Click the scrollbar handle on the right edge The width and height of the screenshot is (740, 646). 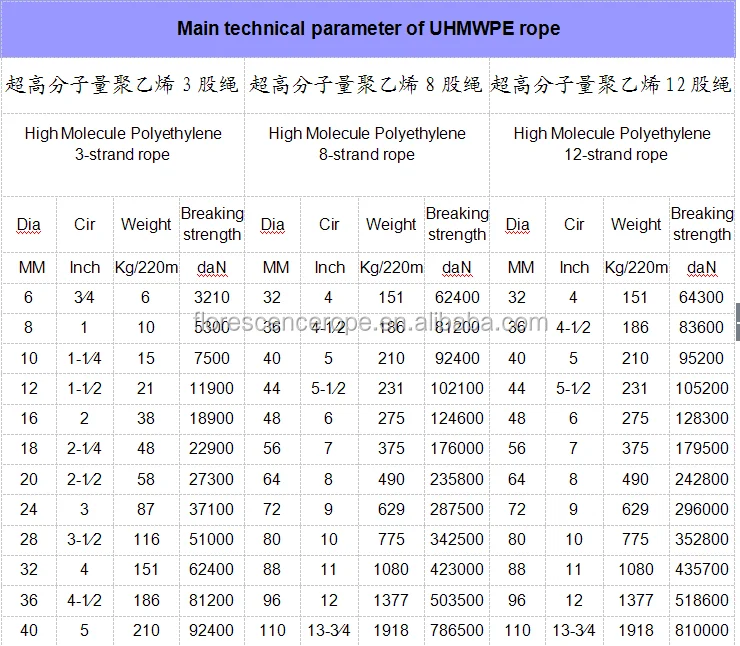(737, 323)
